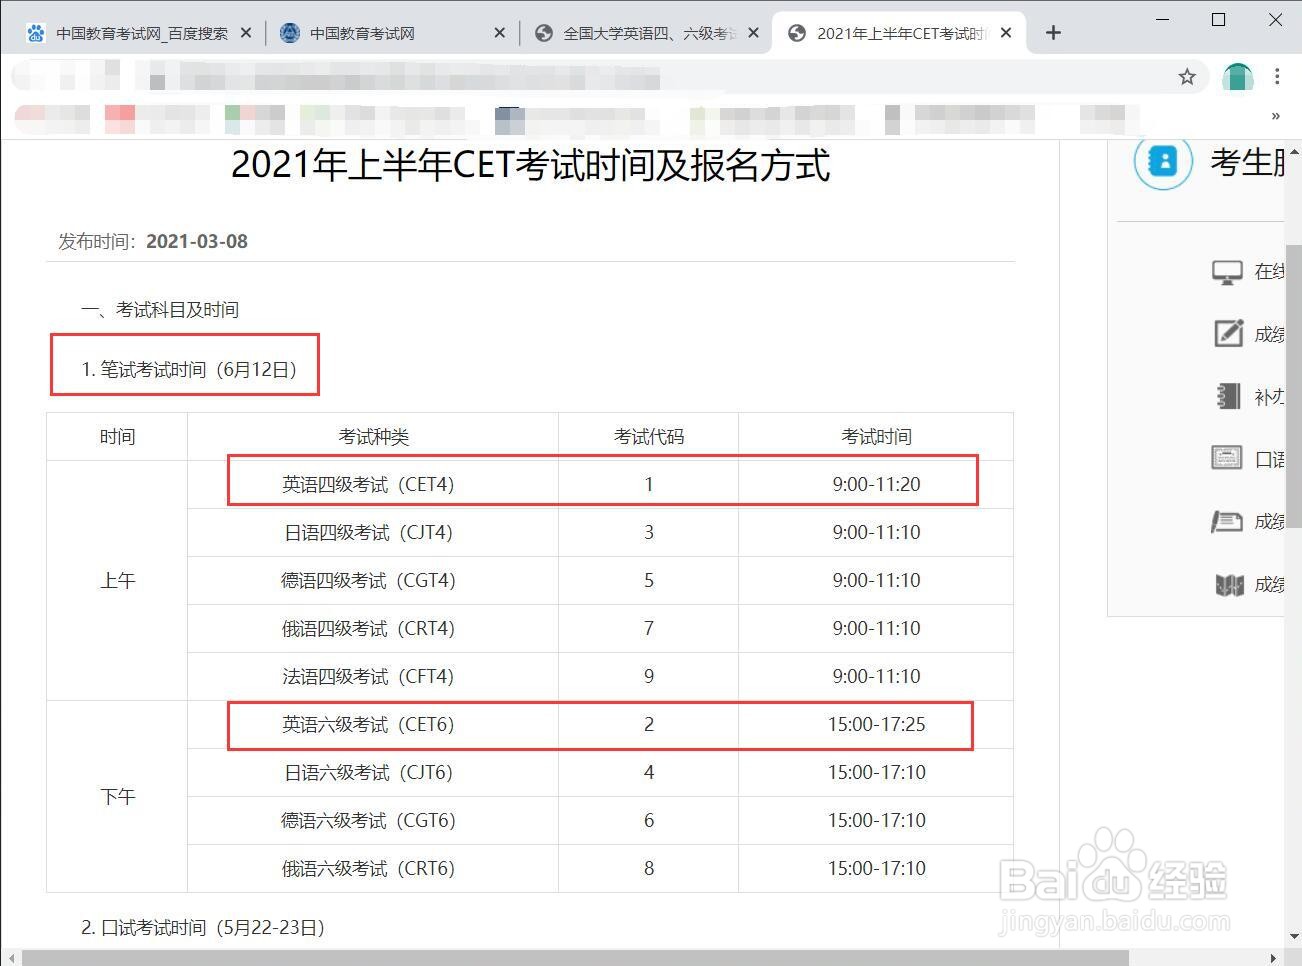Click the publish date 2021-03-08
This screenshot has width=1302, height=966.
click(197, 241)
